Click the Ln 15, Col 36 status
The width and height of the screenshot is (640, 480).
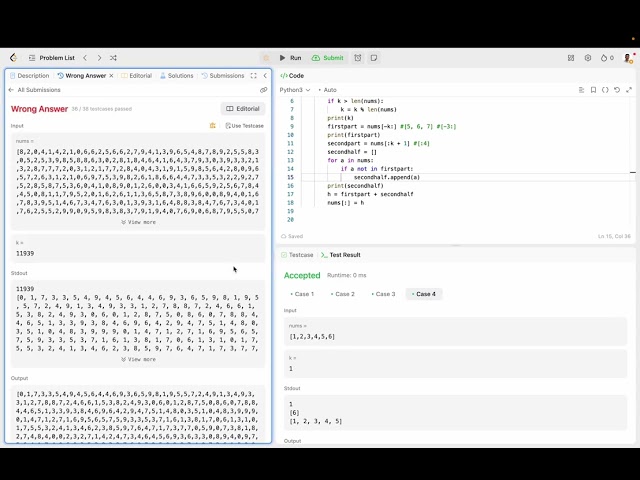click(x=614, y=236)
